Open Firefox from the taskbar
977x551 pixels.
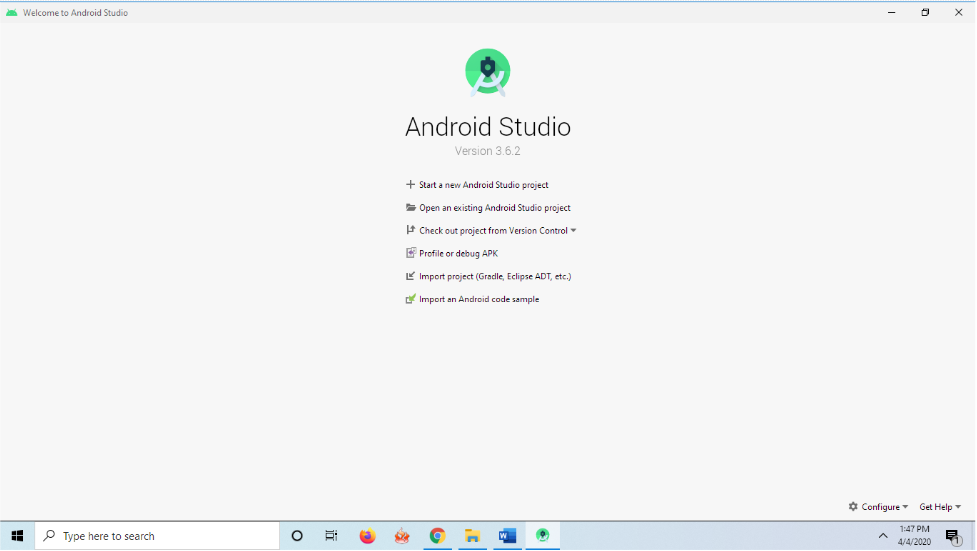[x=367, y=536]
